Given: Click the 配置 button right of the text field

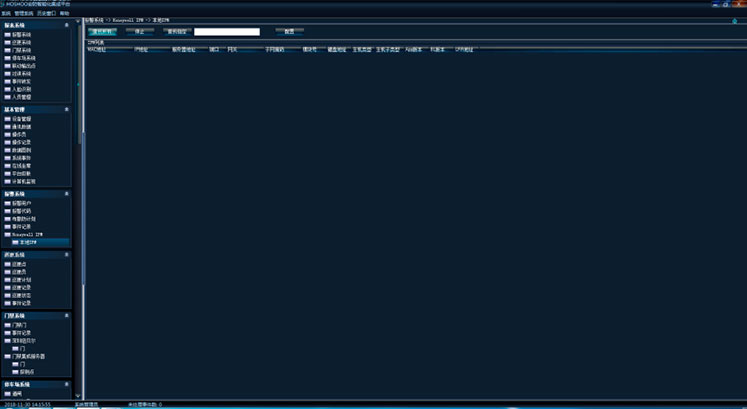Looking at the screenshot, I should pos(290,32).
